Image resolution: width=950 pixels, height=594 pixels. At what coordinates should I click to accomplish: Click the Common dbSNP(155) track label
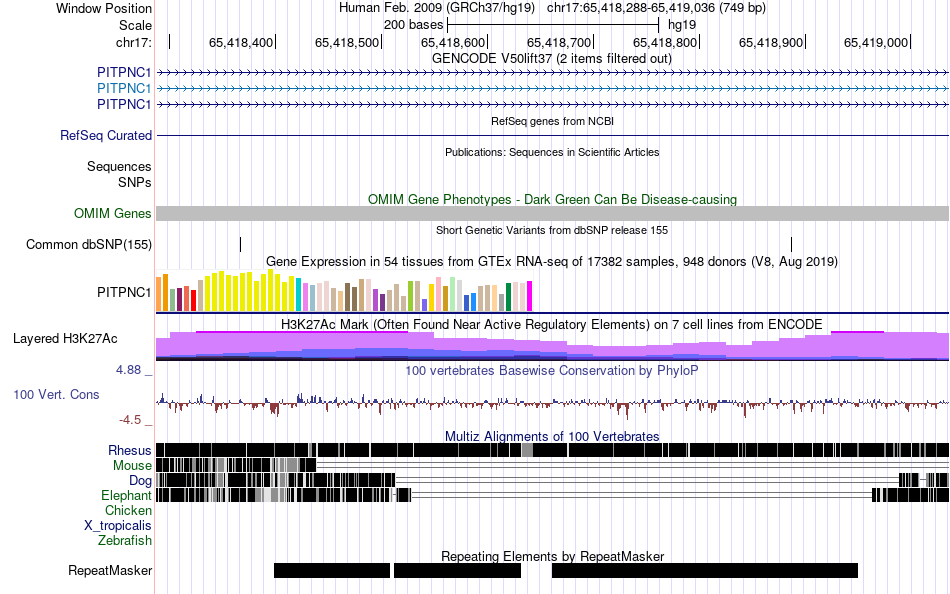pyautogui.click(x=89, y=244)
